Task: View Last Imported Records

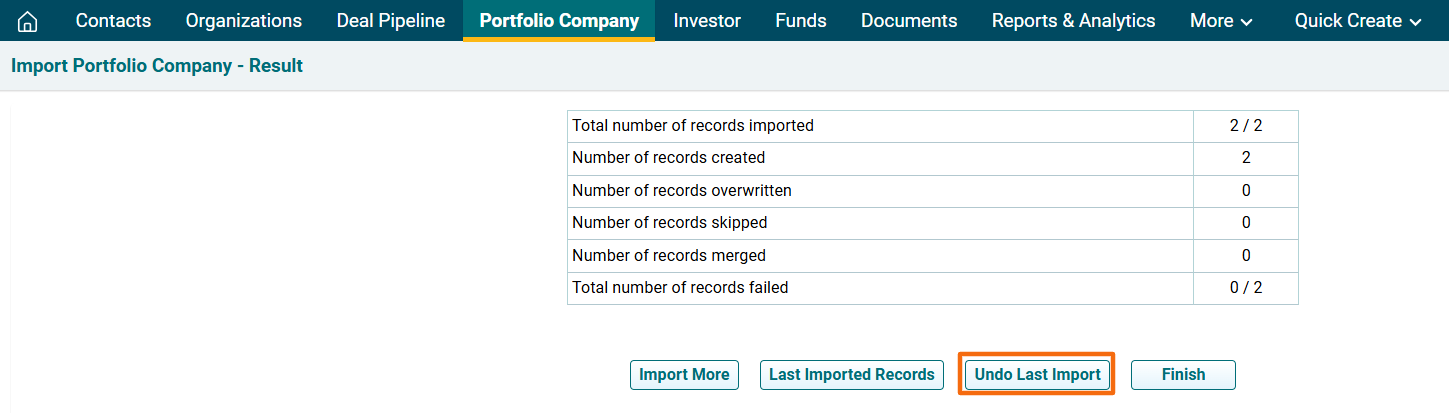Action: tap(851, 375)
